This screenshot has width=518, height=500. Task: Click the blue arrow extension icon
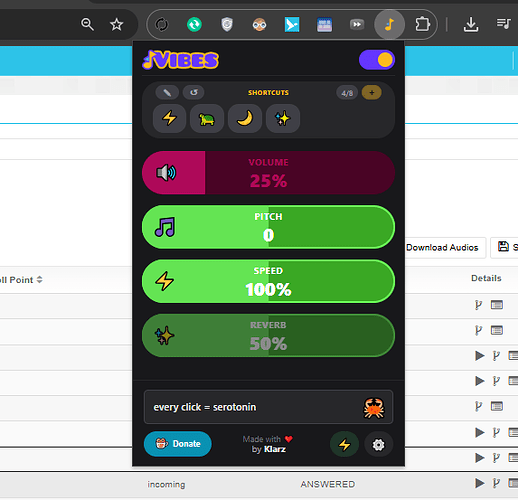292,25
